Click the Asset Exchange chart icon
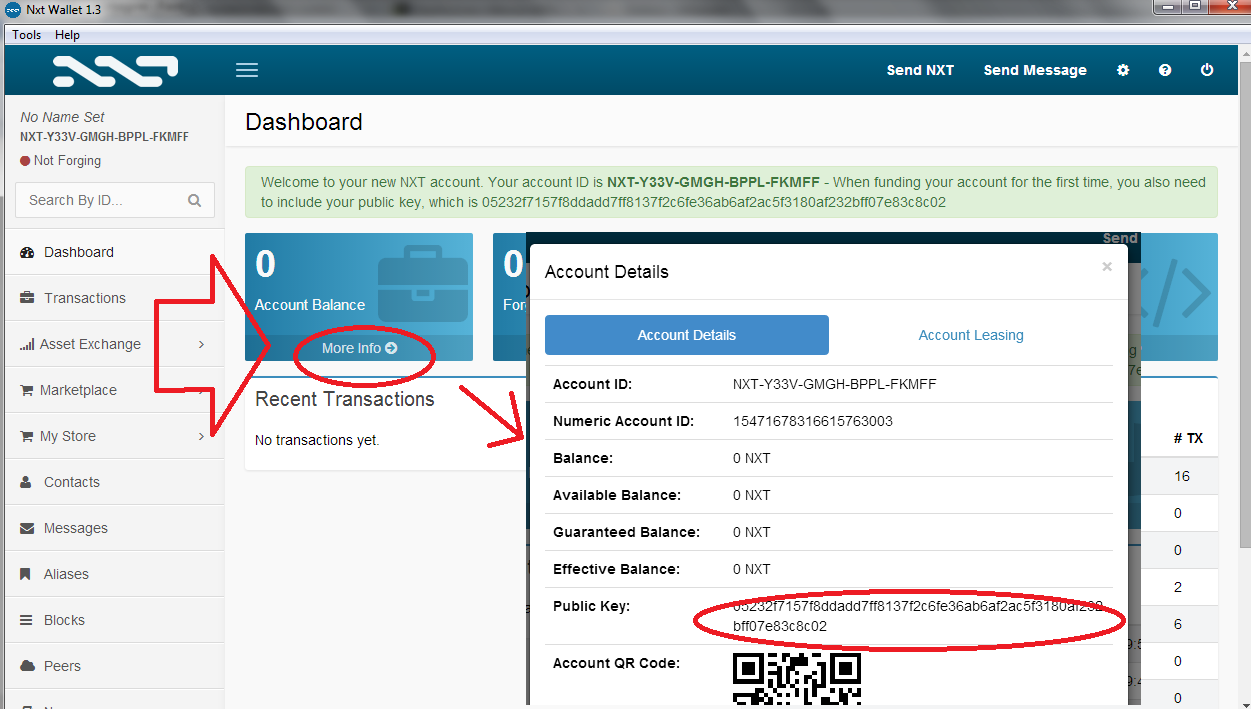This screenshot has height=709, width=1251. (x=27, y=344)
